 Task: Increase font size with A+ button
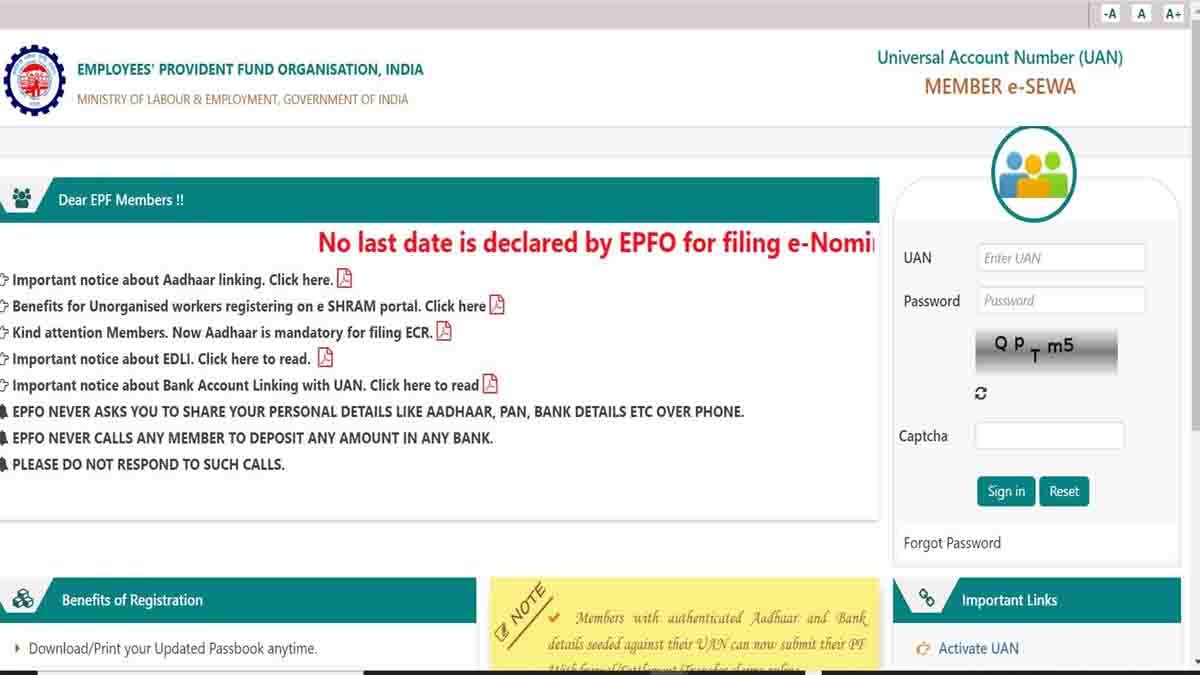point(1173,14)
